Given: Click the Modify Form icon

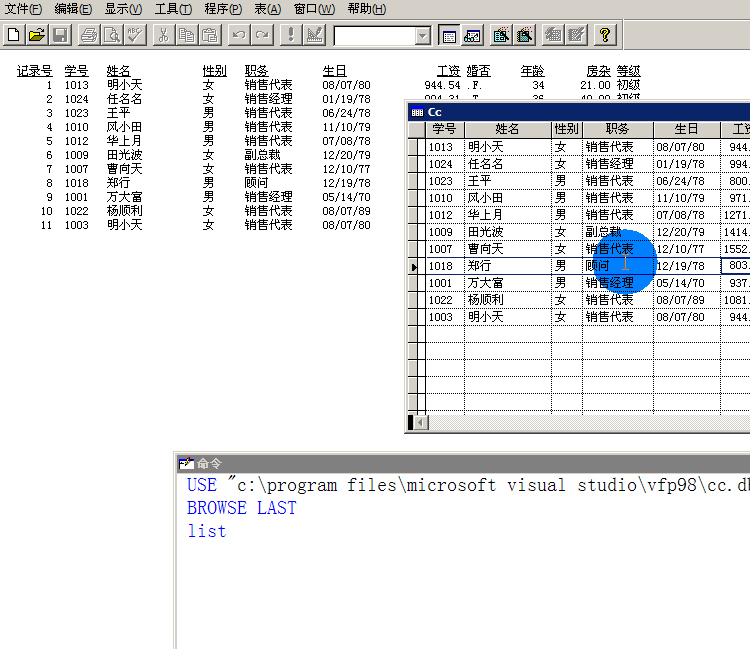Looking at the screenshot, I should 314,35.
